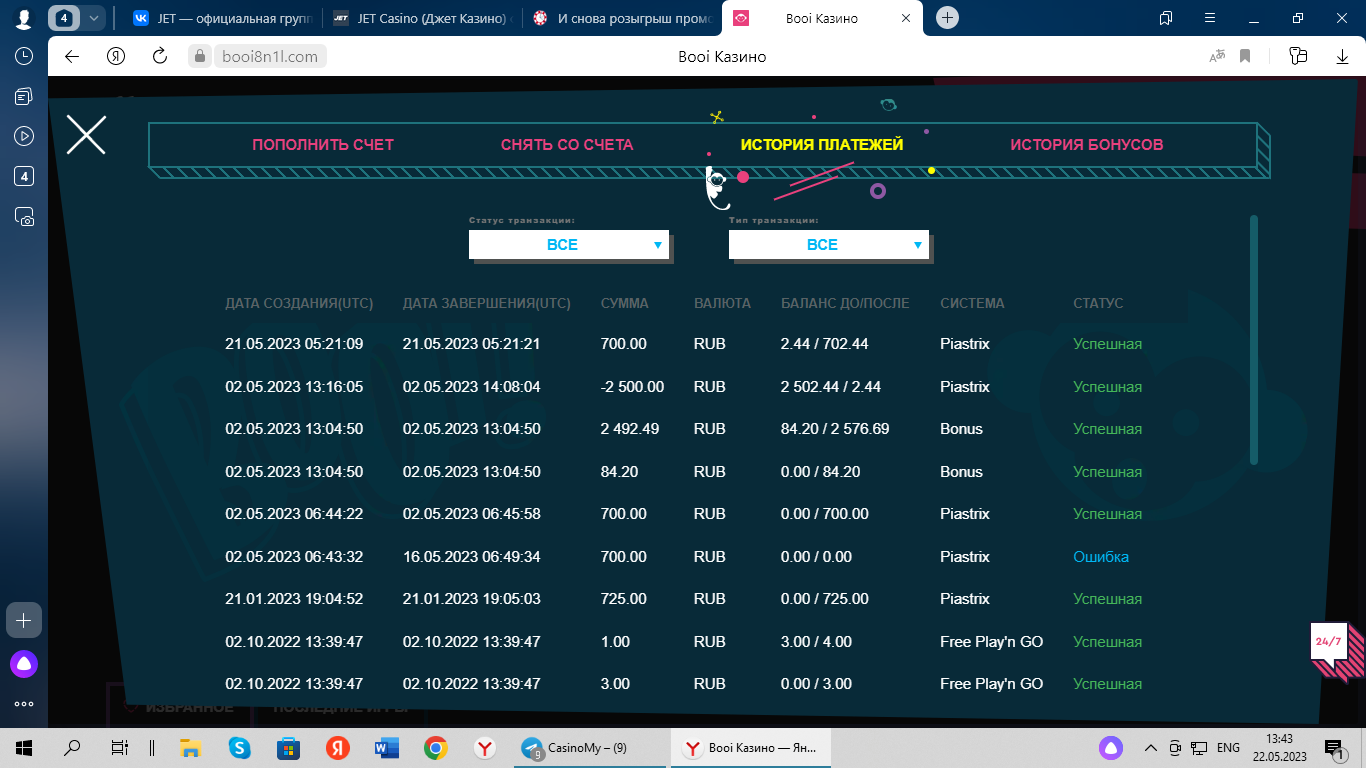This screenshot has width=1366, height=768.
Task: Open a new browser tab
Action: (948, 18)
